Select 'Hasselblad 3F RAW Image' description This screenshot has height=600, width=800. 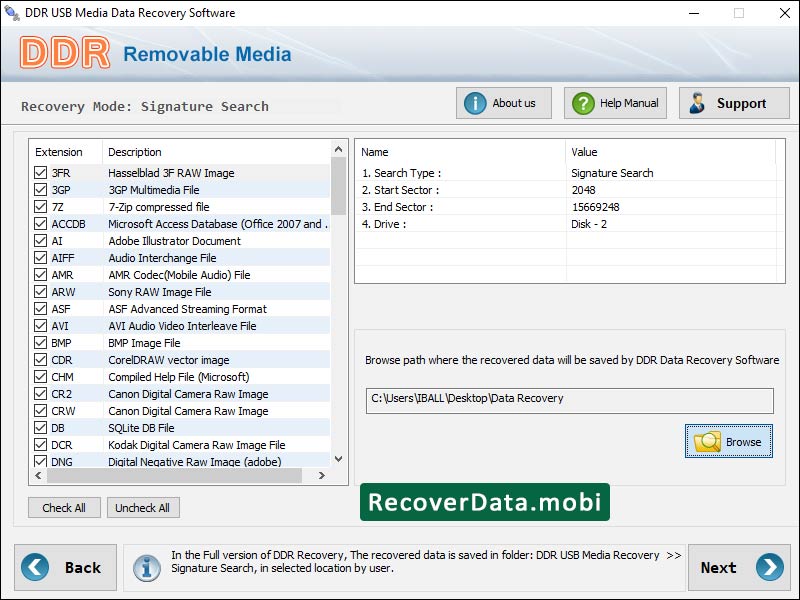[171, 173]
